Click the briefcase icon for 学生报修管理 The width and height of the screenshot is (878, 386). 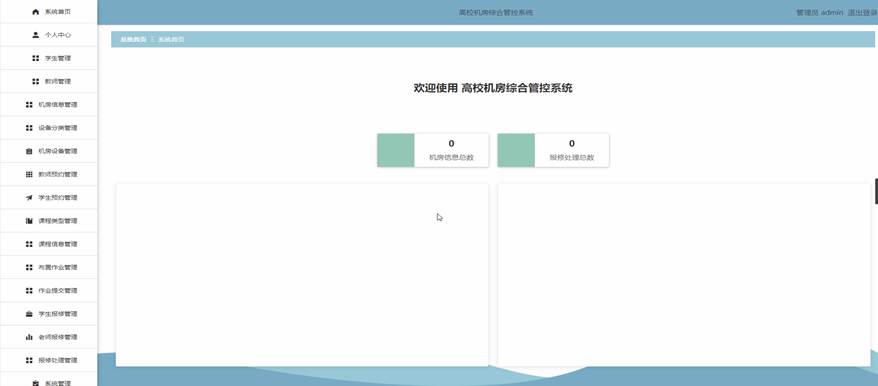coord(29,314)
